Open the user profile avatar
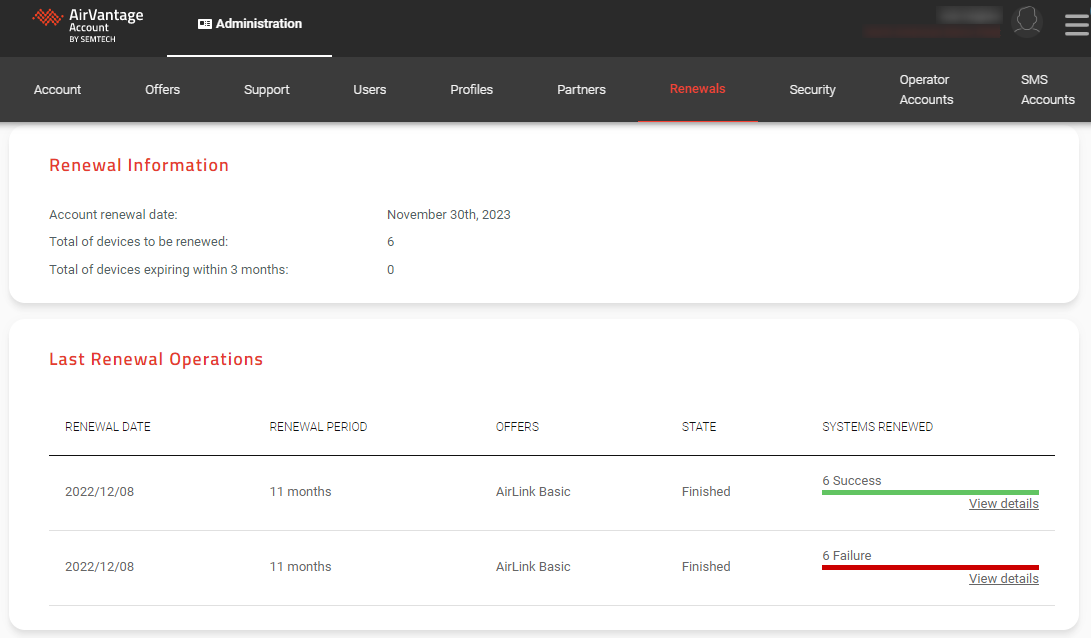The image size is (1091, 638). (x=1027, y=21)
